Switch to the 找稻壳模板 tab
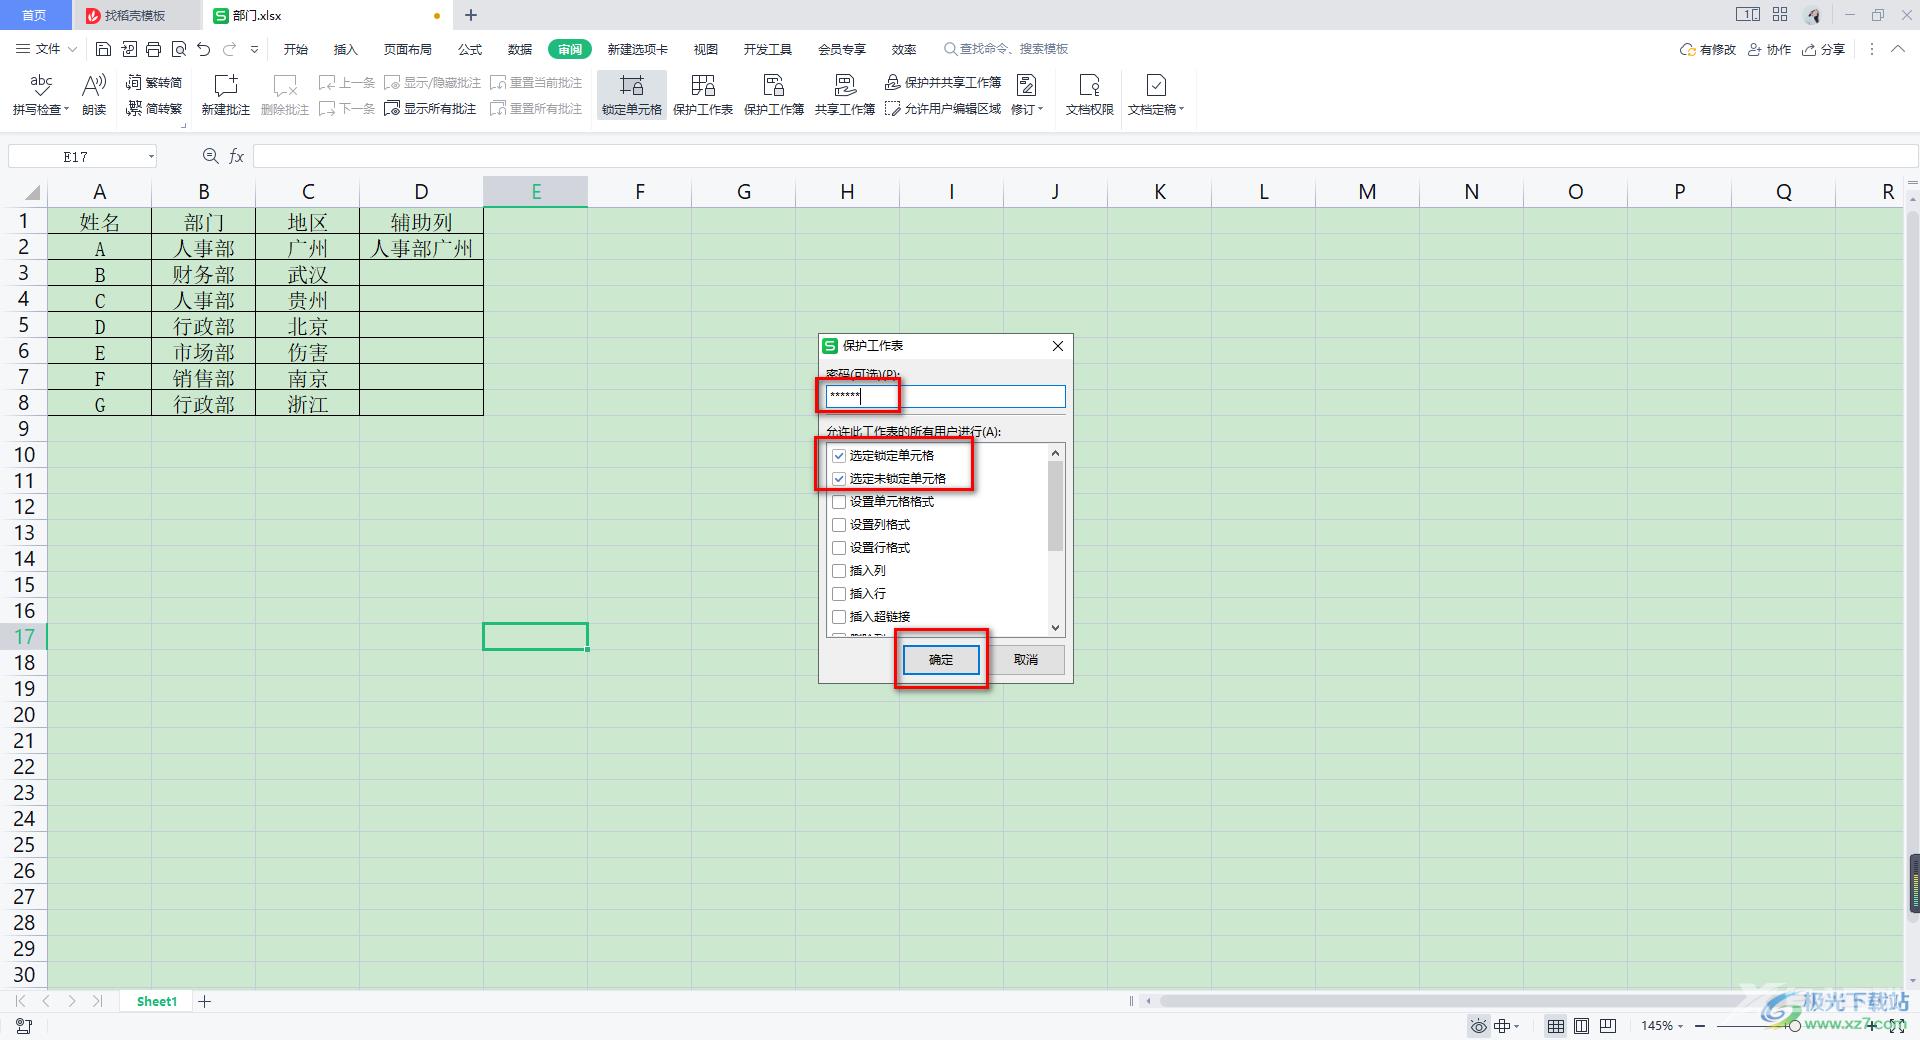 [136, 15]
